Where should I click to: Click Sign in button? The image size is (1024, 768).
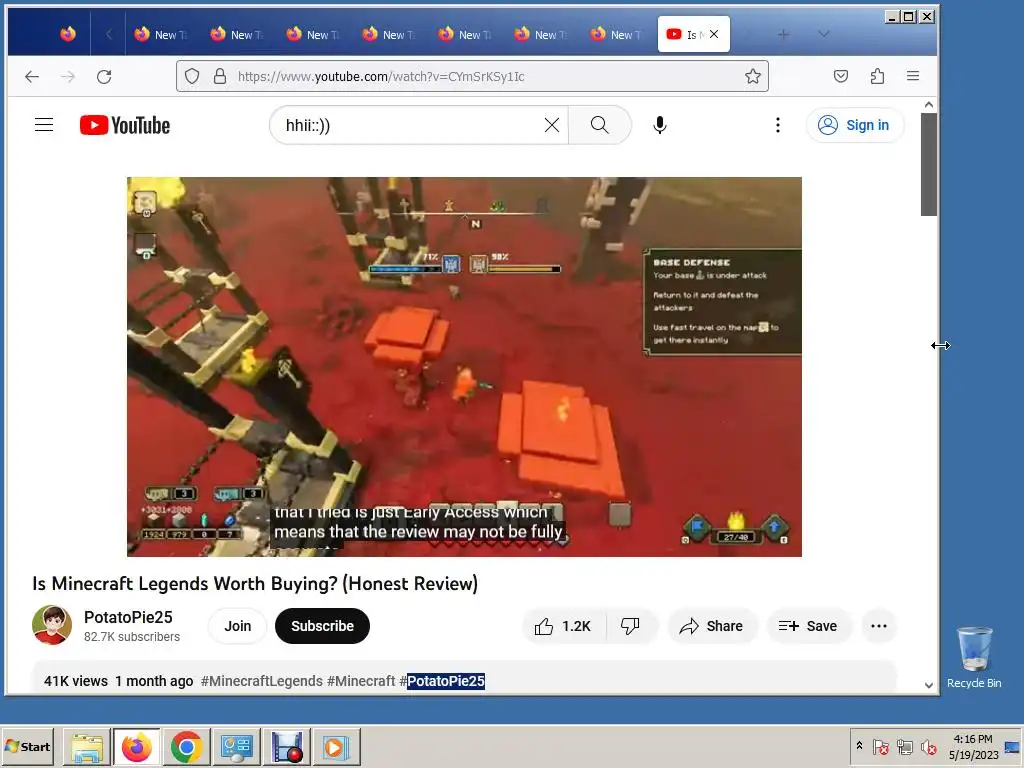[854, 125]
